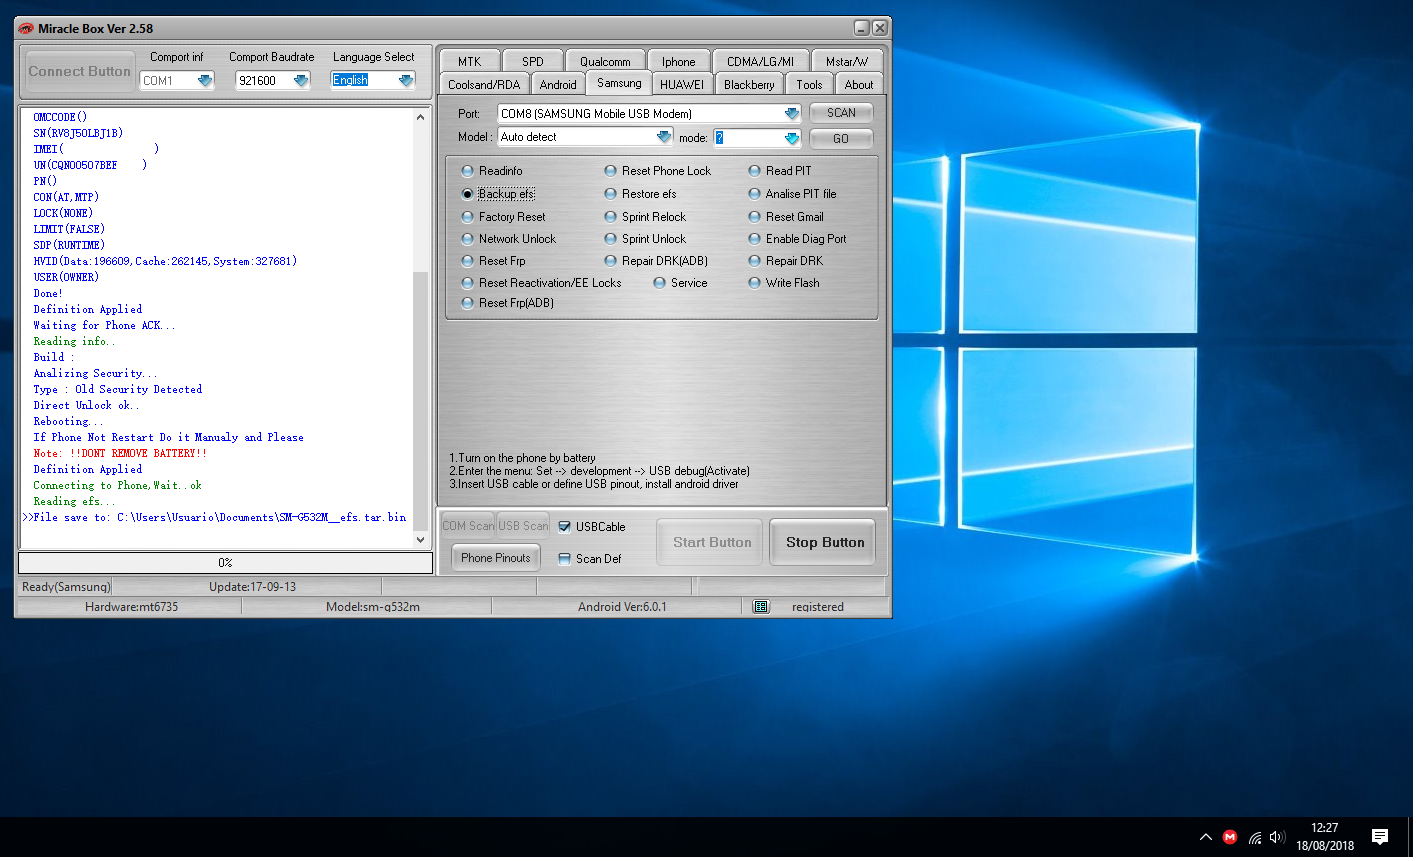Screen dimensions: 1416x861
Task: Click the log line 'Direct Unlock ok..'
Action: [86, 406]
